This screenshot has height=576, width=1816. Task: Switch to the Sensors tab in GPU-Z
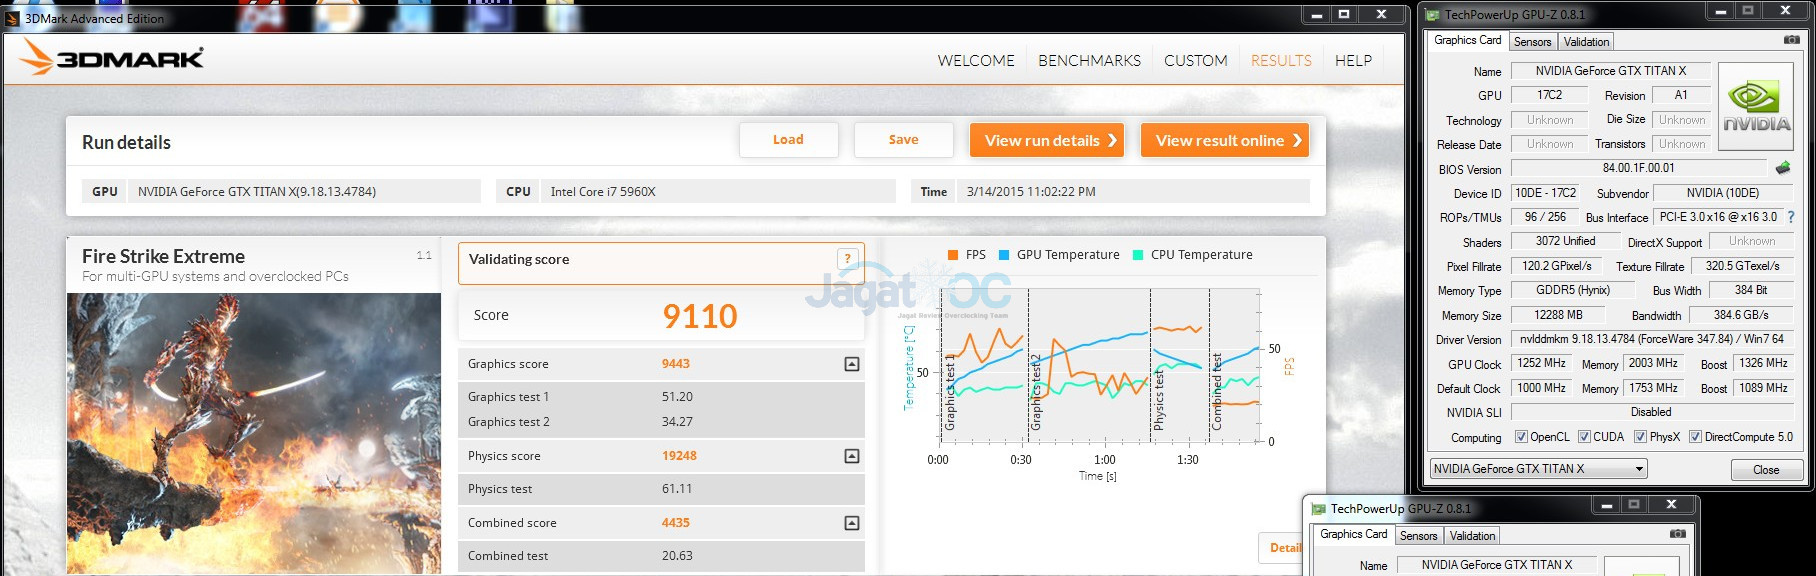pos(1532,42)
